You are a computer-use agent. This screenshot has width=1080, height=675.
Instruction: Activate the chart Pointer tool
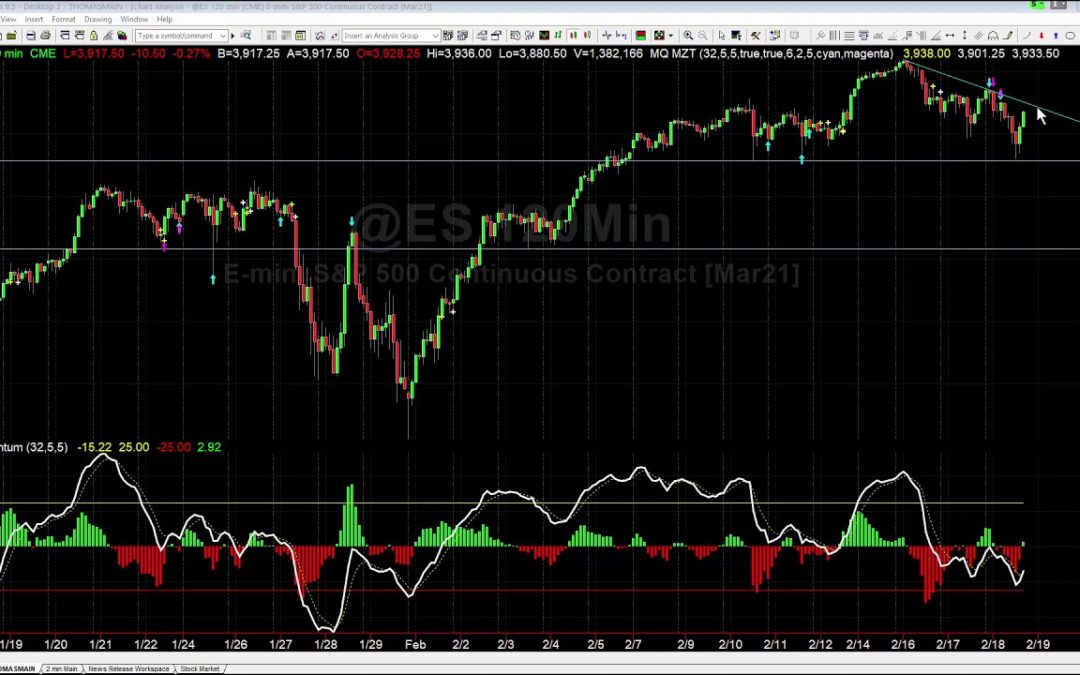coord(721,35)
